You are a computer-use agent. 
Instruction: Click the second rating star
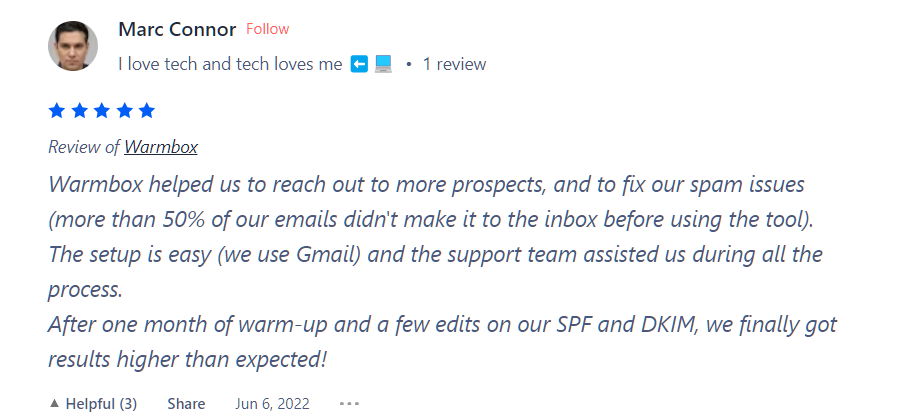point(80,110)
